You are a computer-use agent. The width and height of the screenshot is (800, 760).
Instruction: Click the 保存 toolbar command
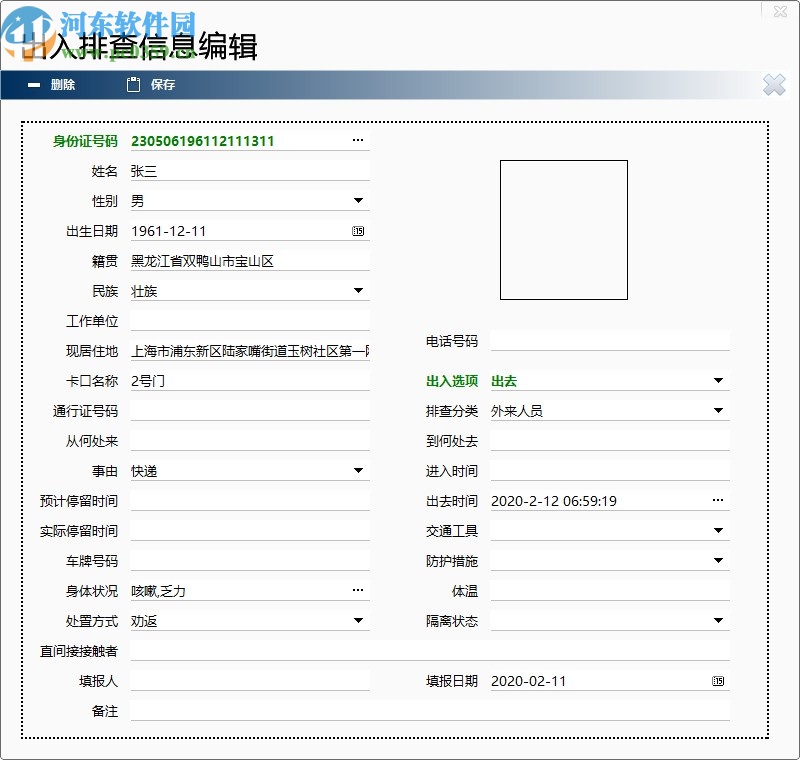163,85
